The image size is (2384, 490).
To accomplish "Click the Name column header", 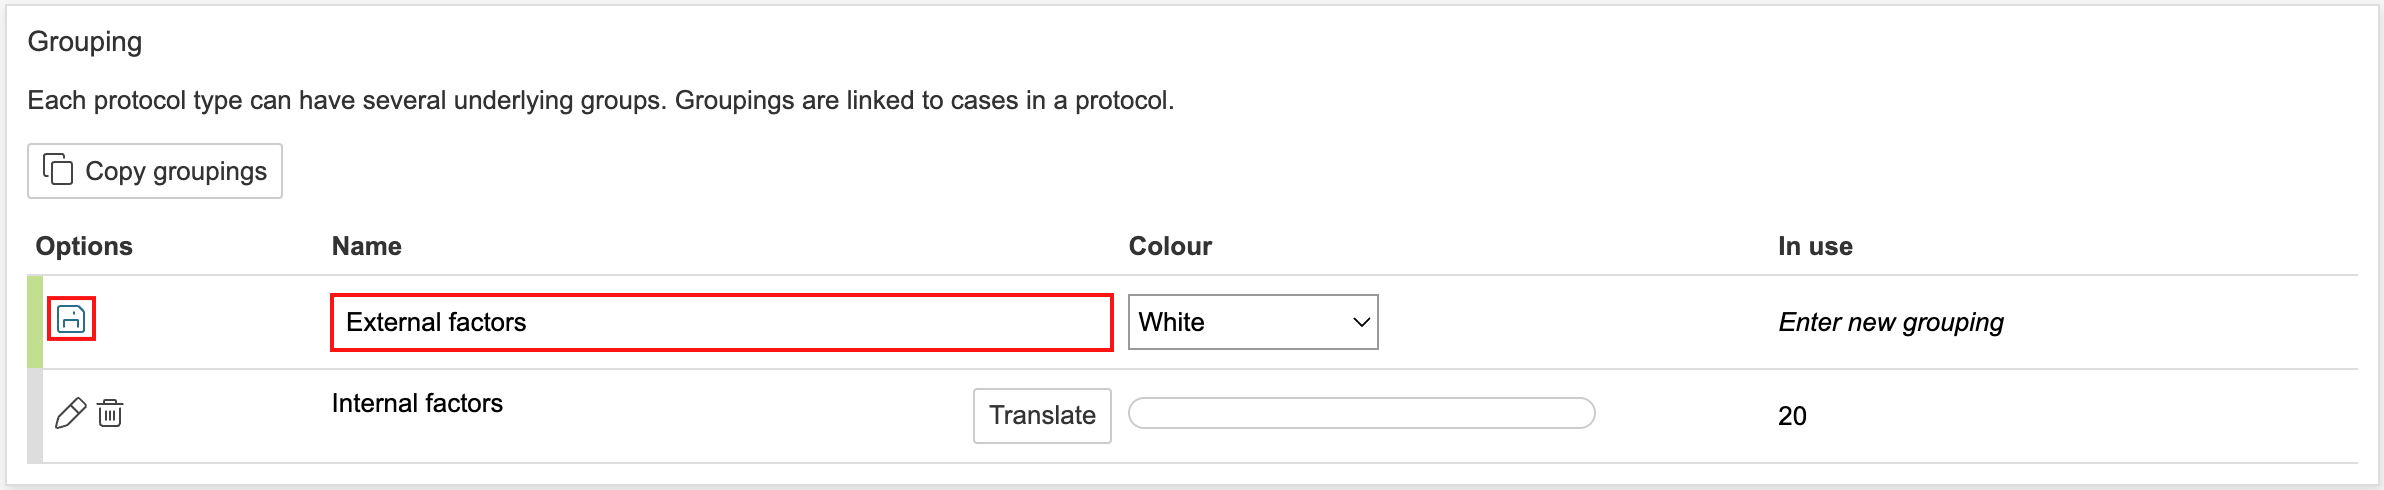I will pyautogui.click(x=367, y=246).
